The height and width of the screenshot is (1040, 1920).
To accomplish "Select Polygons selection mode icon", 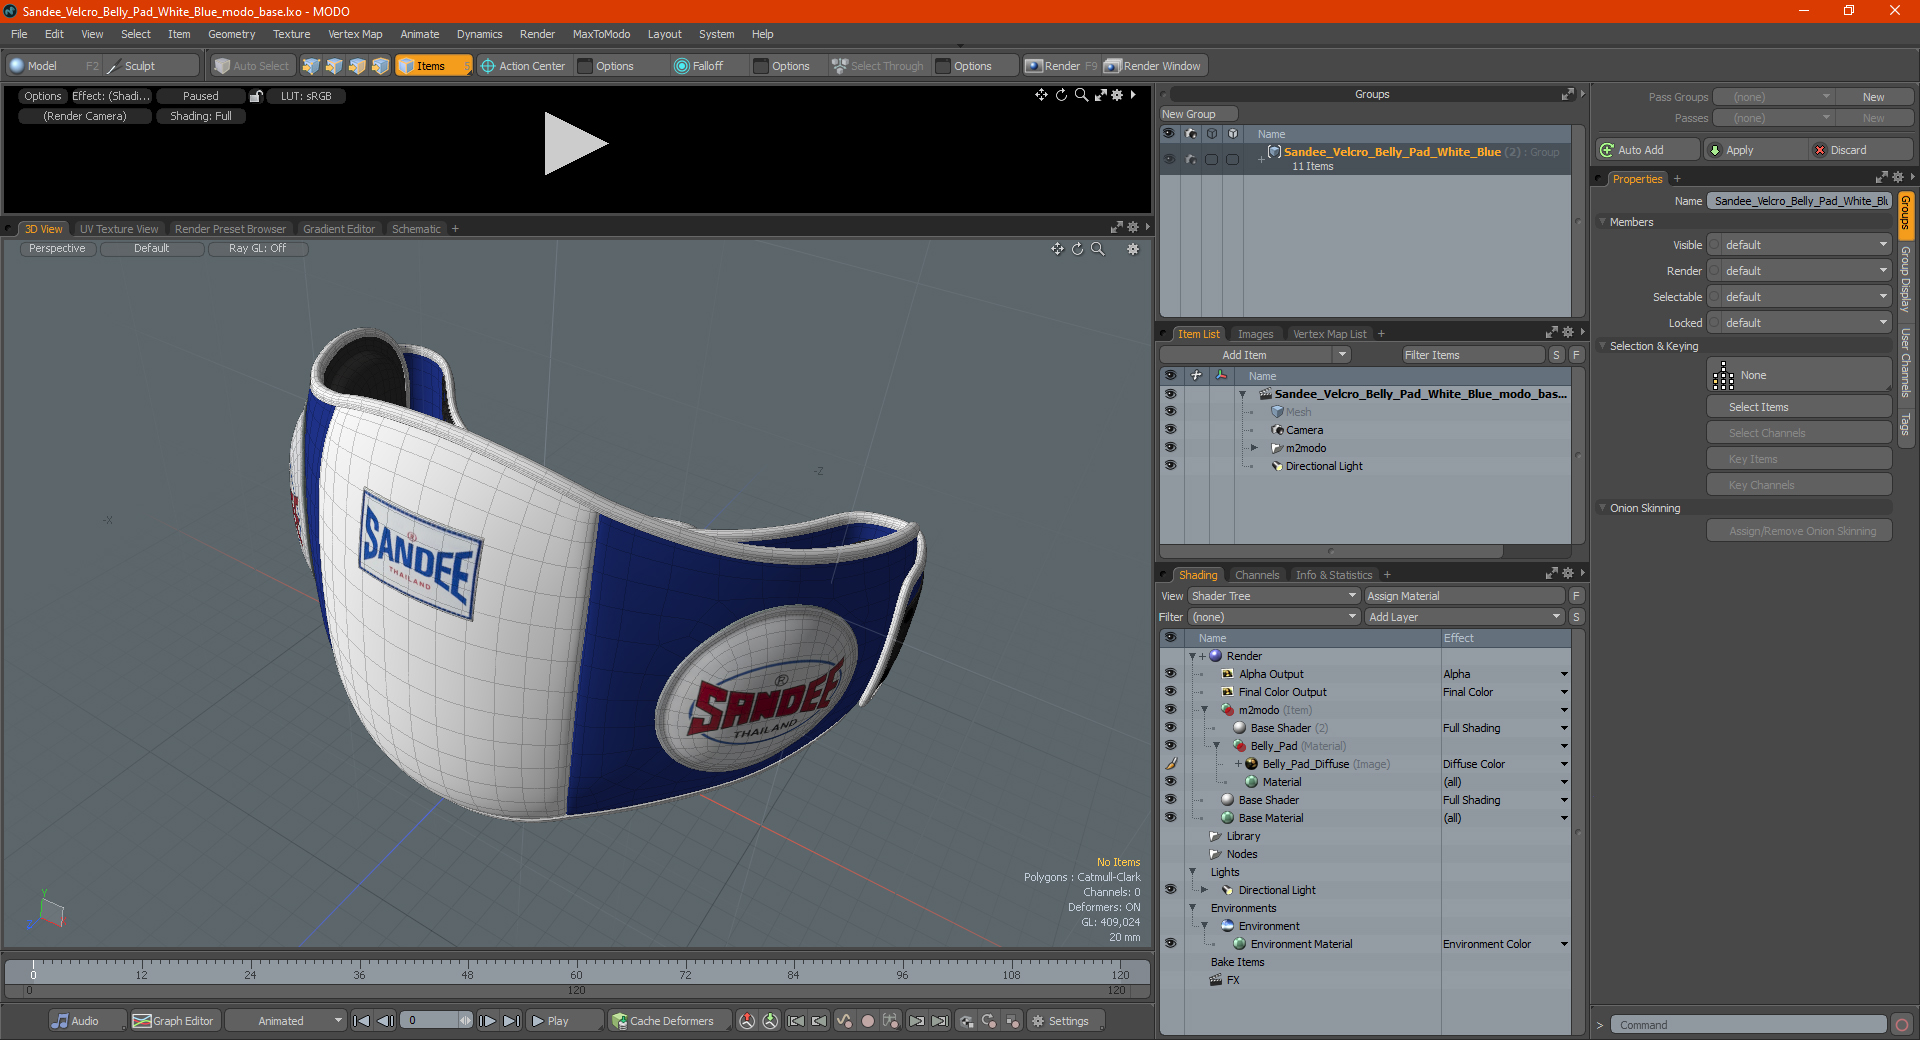I will pos(357,66).
